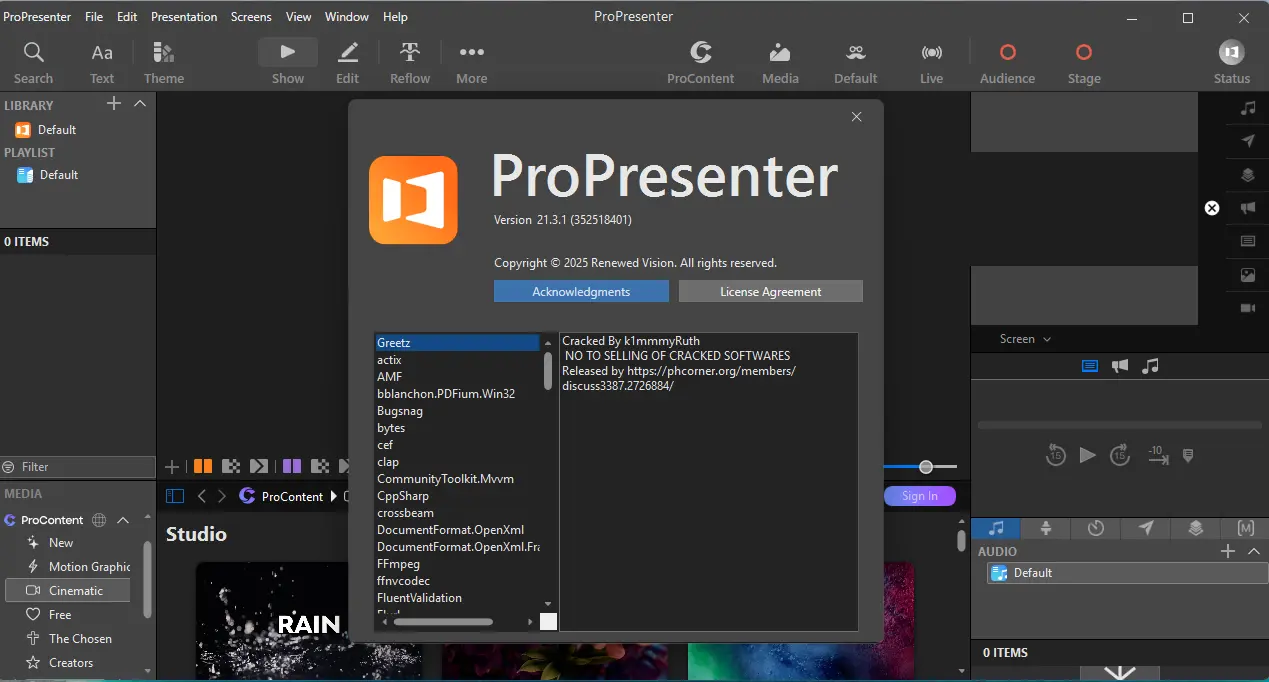Clear the media layer image icon
1269x682 pixels.
coord(1247,275)
